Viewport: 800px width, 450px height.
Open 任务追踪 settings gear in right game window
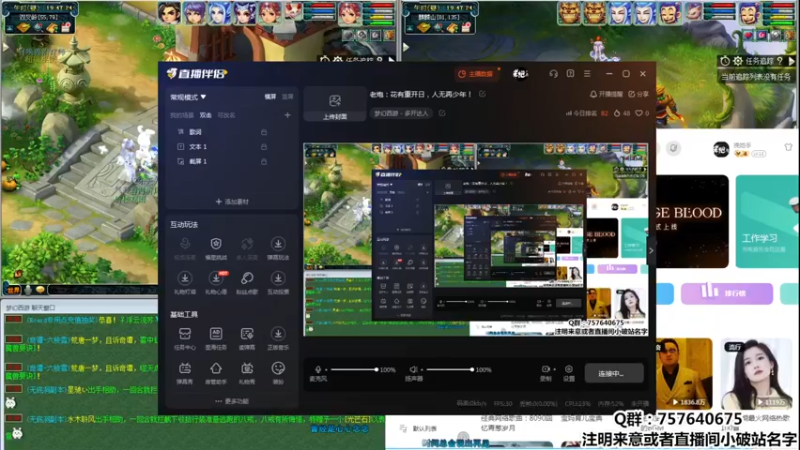pos(738,61)
